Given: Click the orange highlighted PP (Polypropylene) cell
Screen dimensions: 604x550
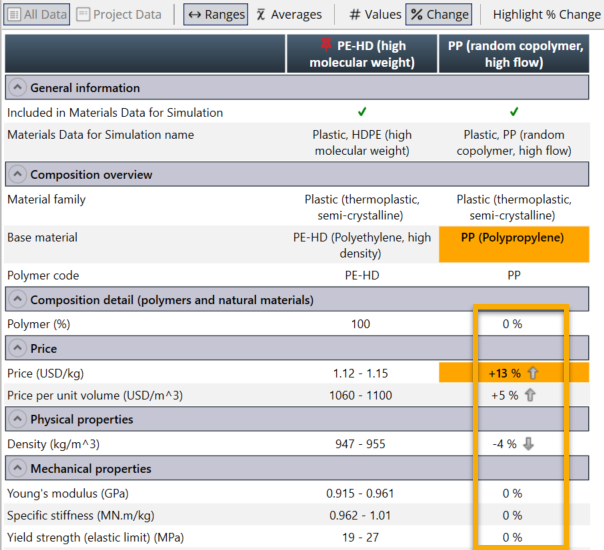Looking at the screenshot, I should coord(513,239).
